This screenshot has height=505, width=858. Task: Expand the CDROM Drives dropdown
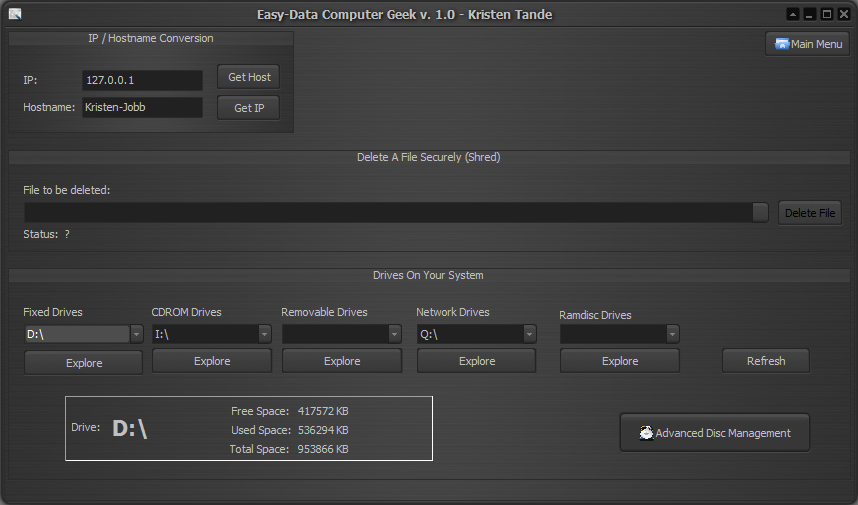pos(264,334)
